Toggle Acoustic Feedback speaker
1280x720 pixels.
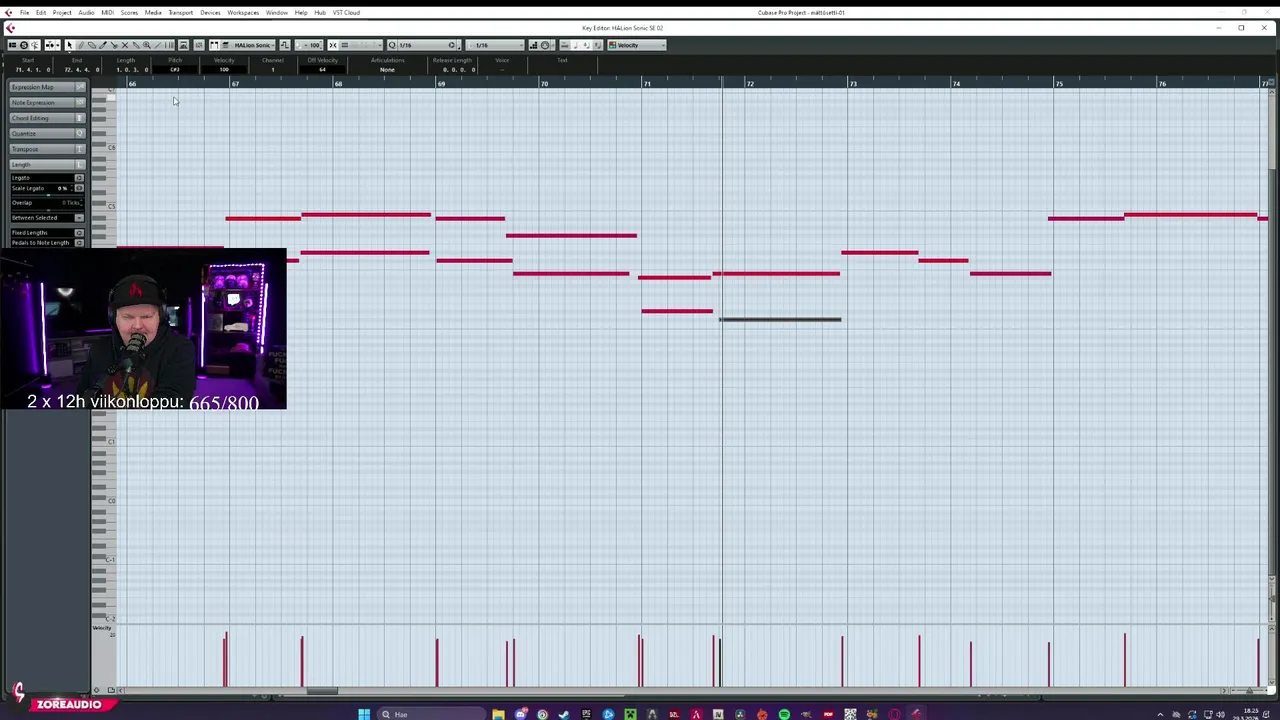pos(35,45)
